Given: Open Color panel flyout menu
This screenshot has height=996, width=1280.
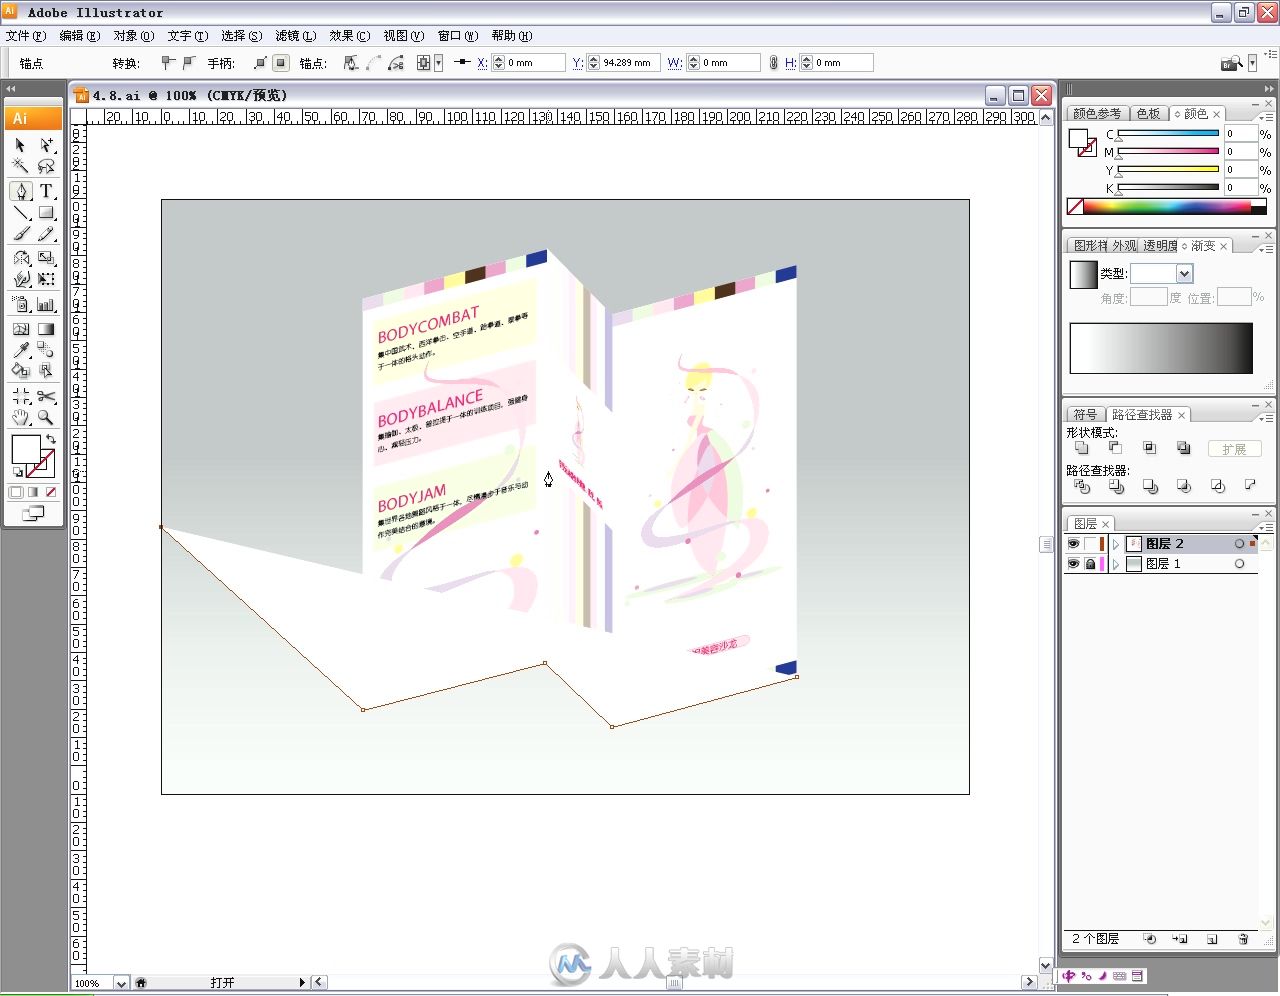Looking at the screenshot, I should coord(1267,117).
